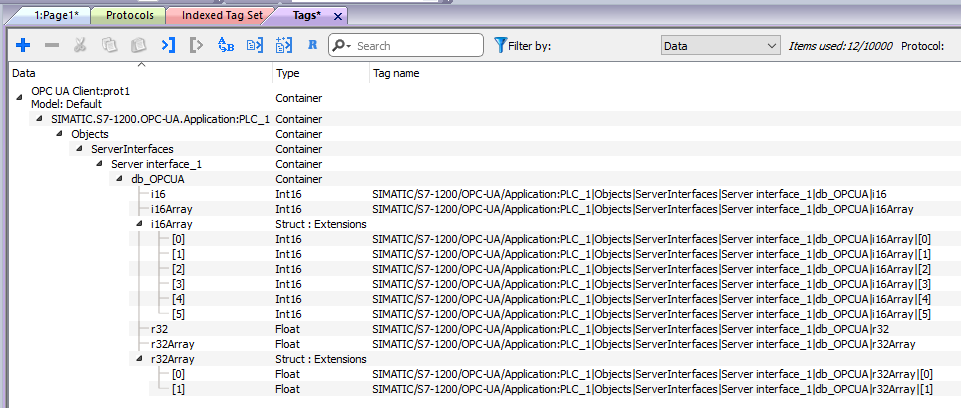Click the dotted-document import dictionary icon

[284, 45]
